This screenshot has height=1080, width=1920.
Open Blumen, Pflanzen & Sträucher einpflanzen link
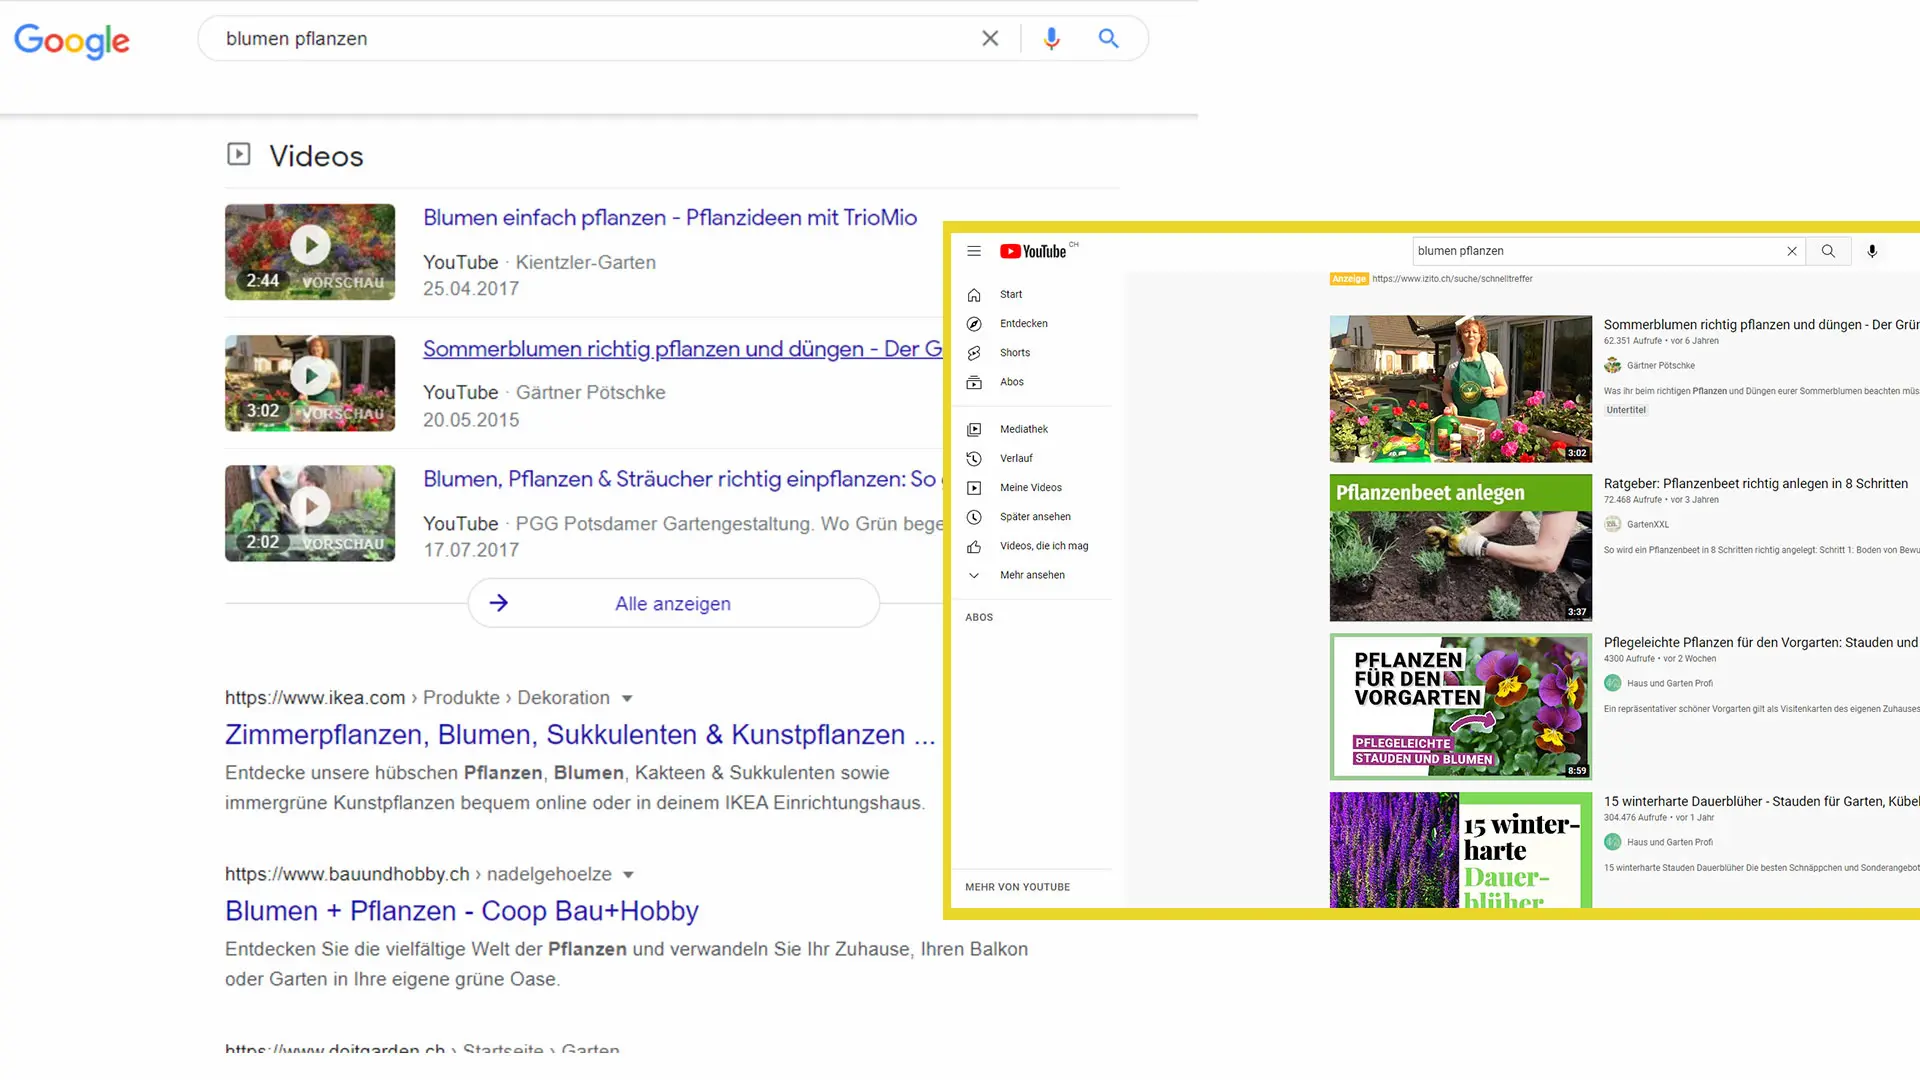pyautogui.click(x=680, y=479)
